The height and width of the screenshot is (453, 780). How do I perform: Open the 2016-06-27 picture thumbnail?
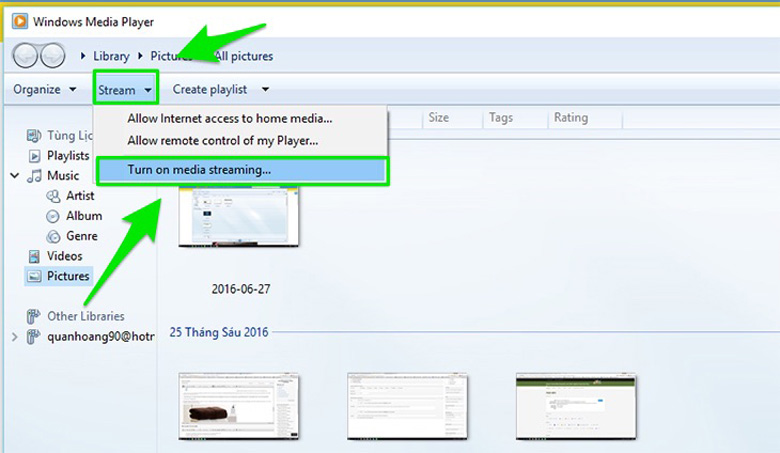point(239,217)
